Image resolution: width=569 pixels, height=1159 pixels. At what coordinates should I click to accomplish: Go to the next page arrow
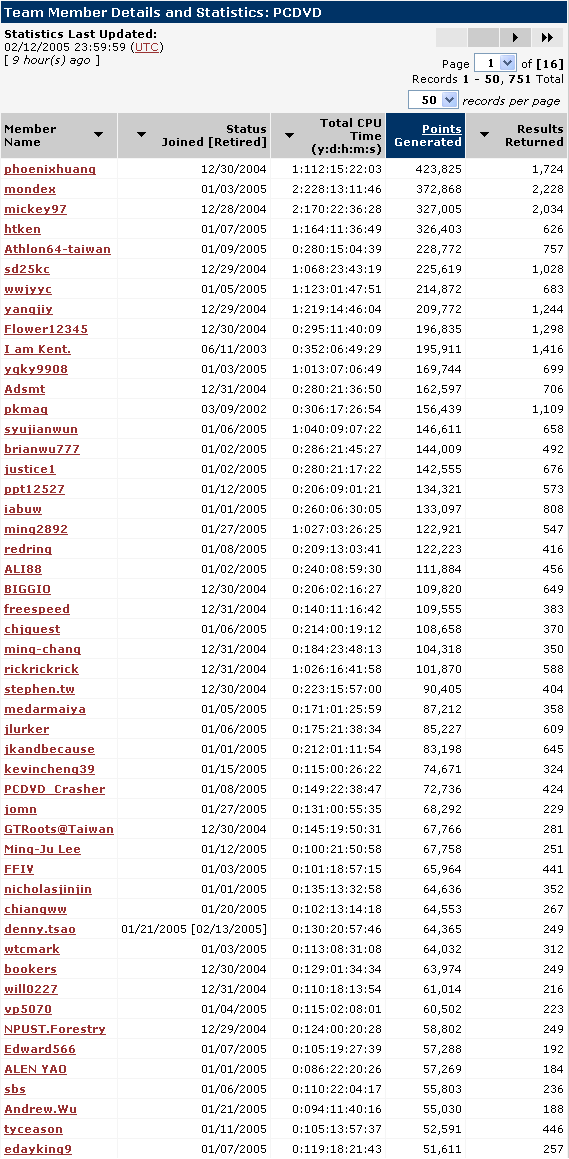(x=516, y=38)
